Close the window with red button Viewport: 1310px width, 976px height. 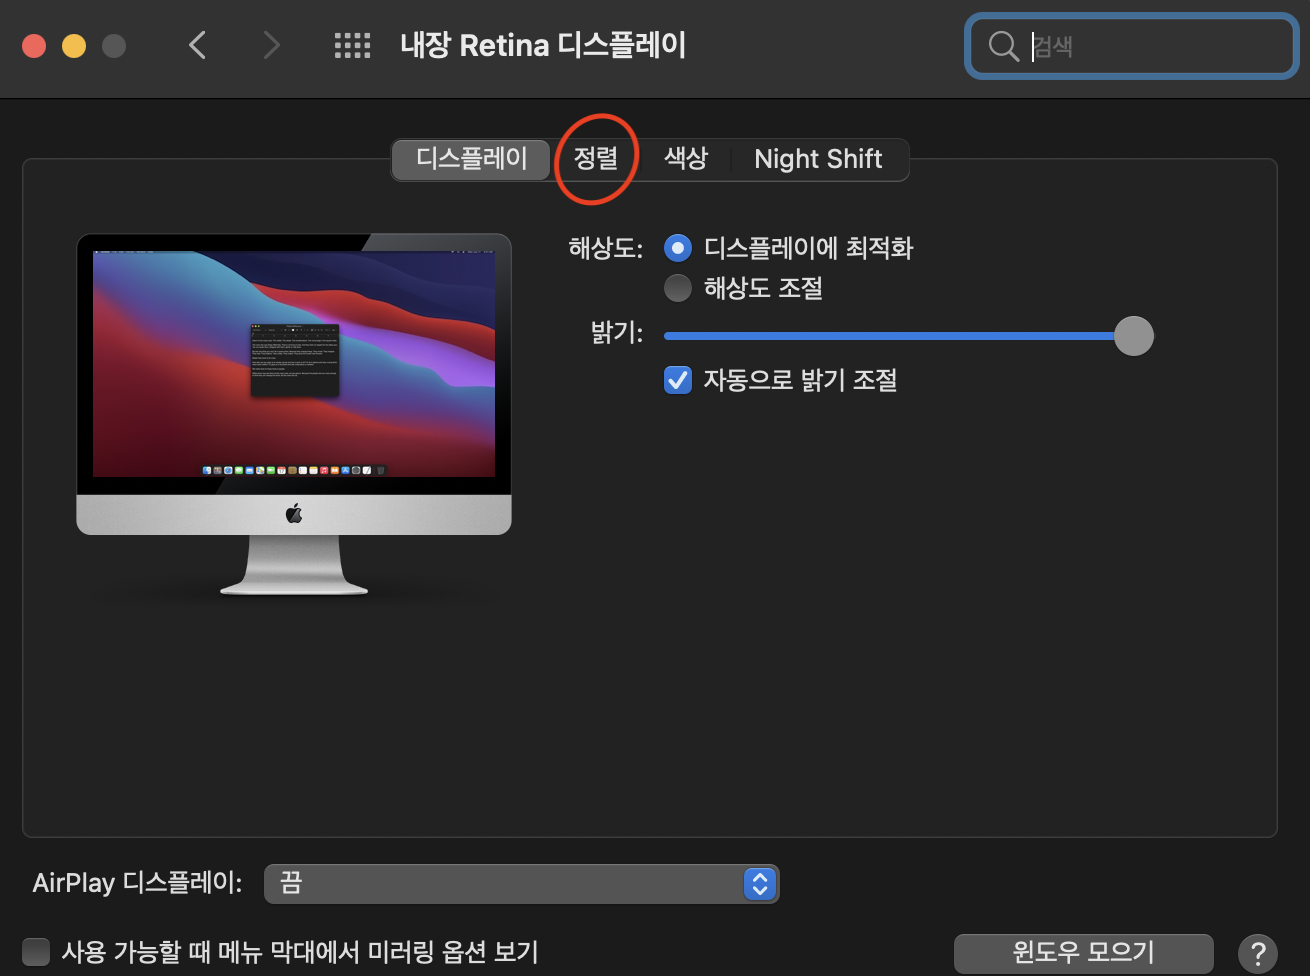34,46
